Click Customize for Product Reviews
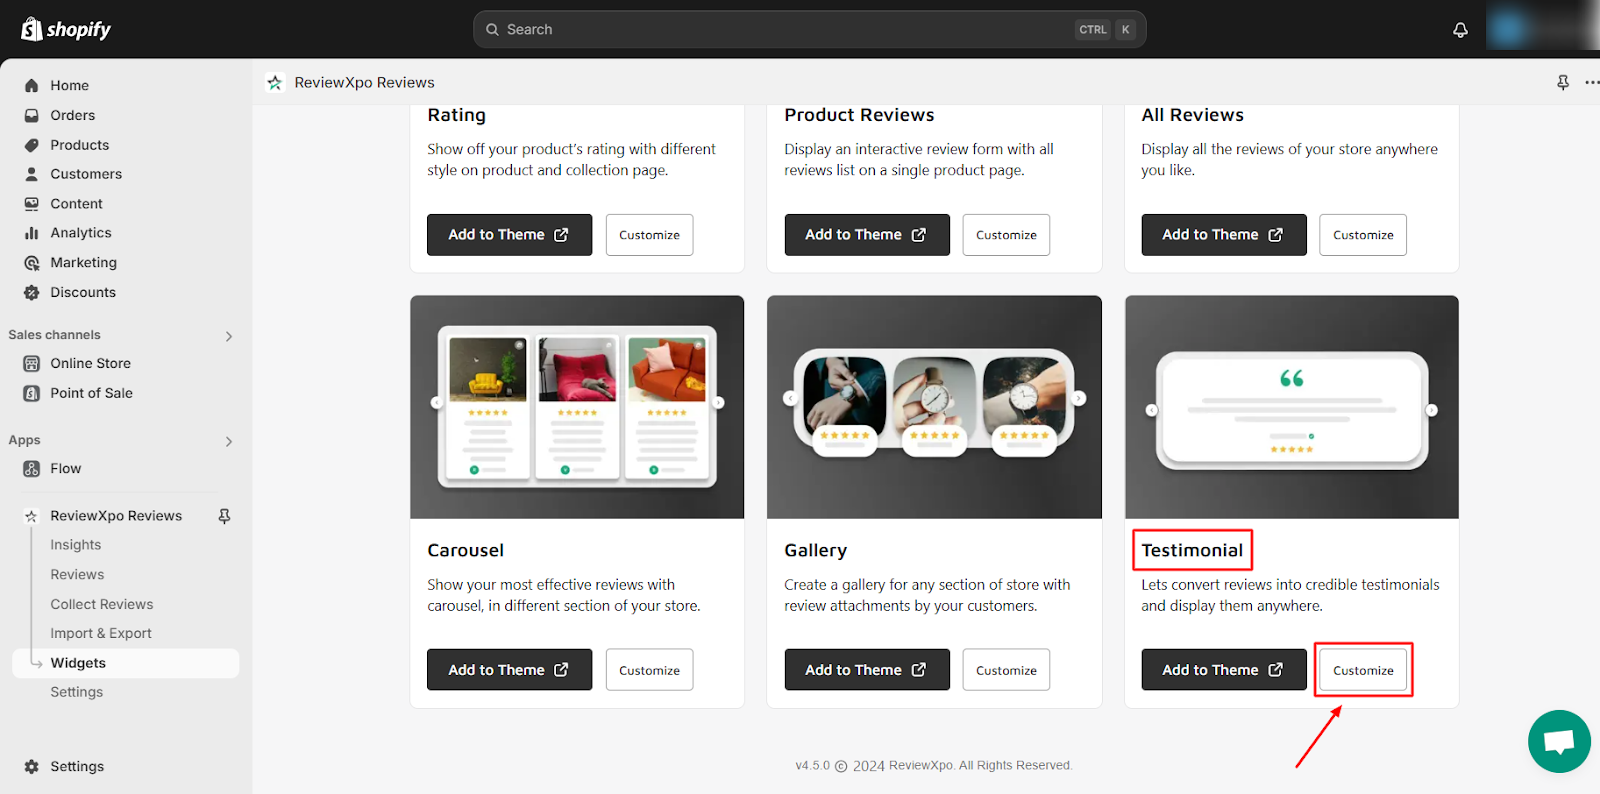The width and height of the screenshot is (1600, 794). tap(1006, 235)
